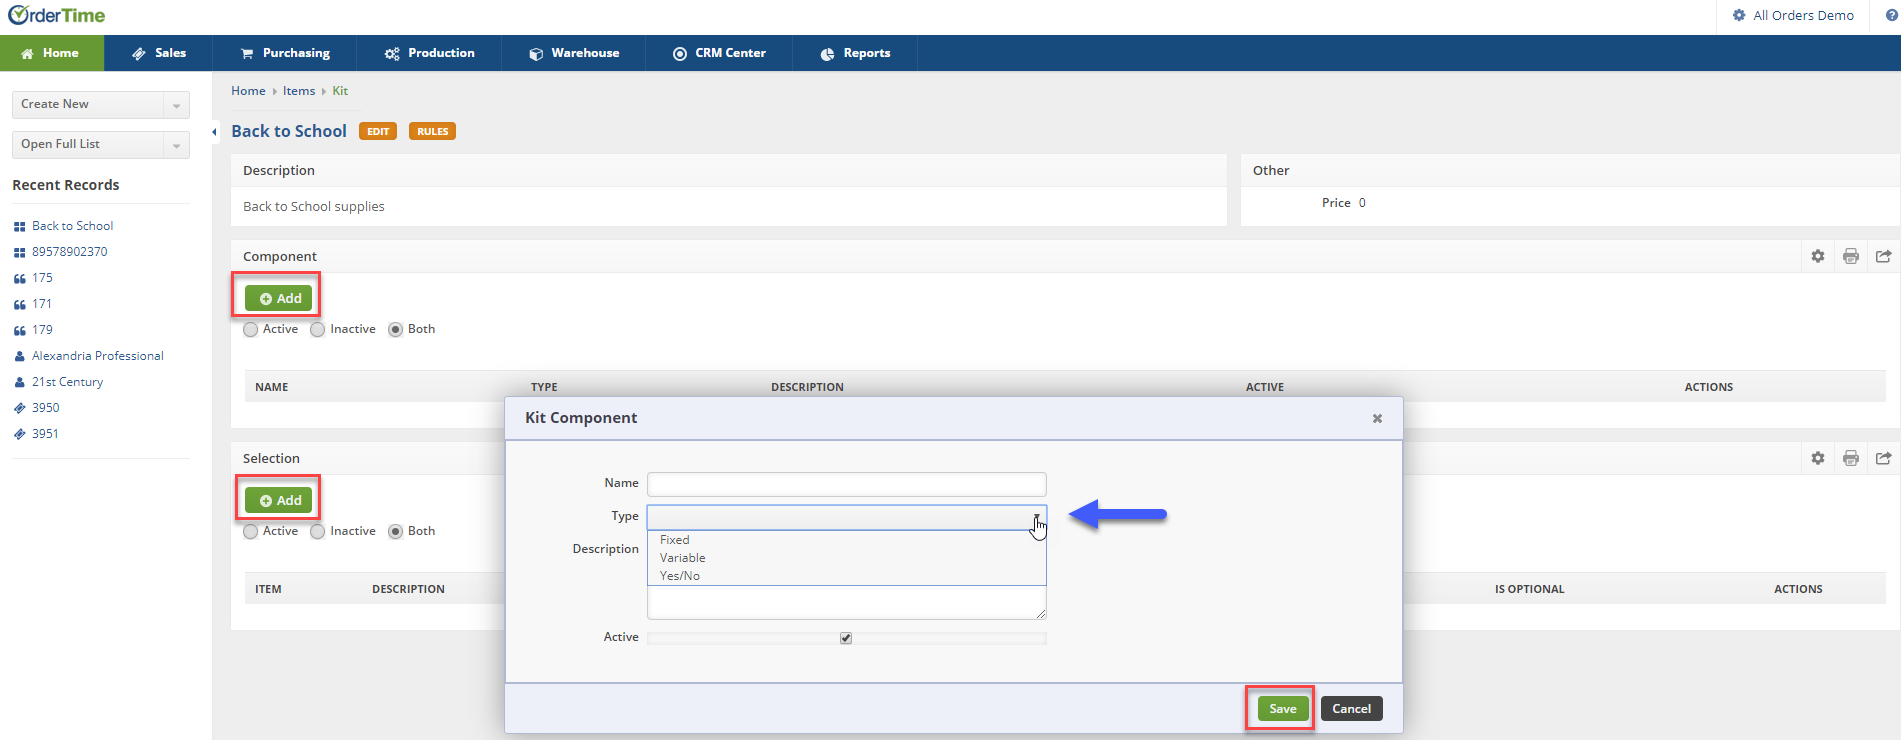Open recent record 3951
Image resolution: width=1901 pixels, height=740 pixels.
pyautogui.click(x=46, y=434)
